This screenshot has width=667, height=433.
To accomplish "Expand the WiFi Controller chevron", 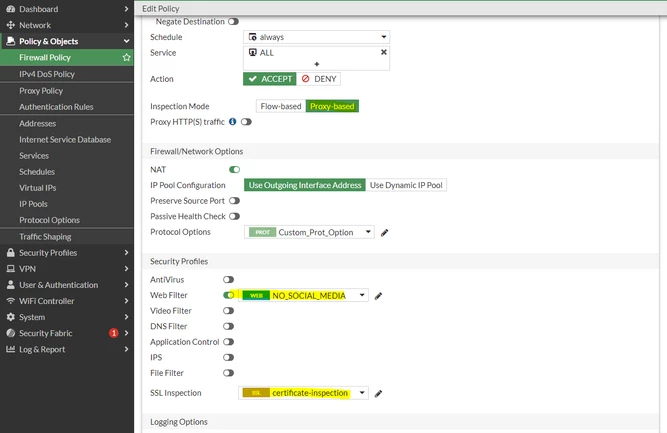I will [x=126, y=301].
